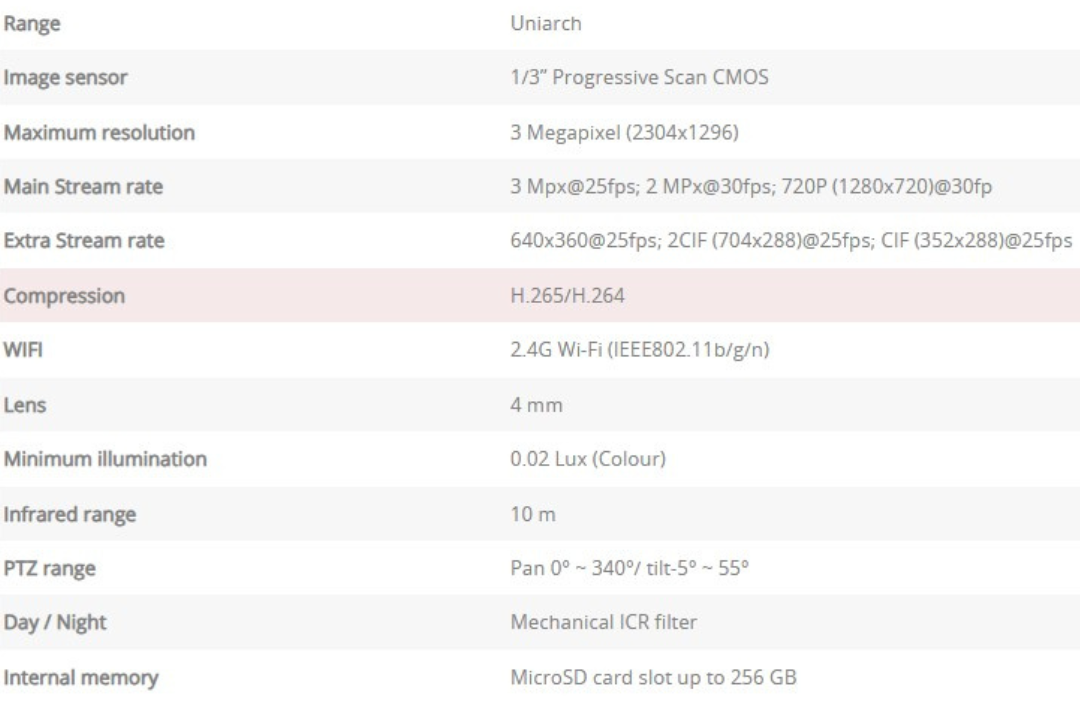Click the Main Stream rate label
The height and width of the screenshot is (705, 1080).
coord(83,186)
